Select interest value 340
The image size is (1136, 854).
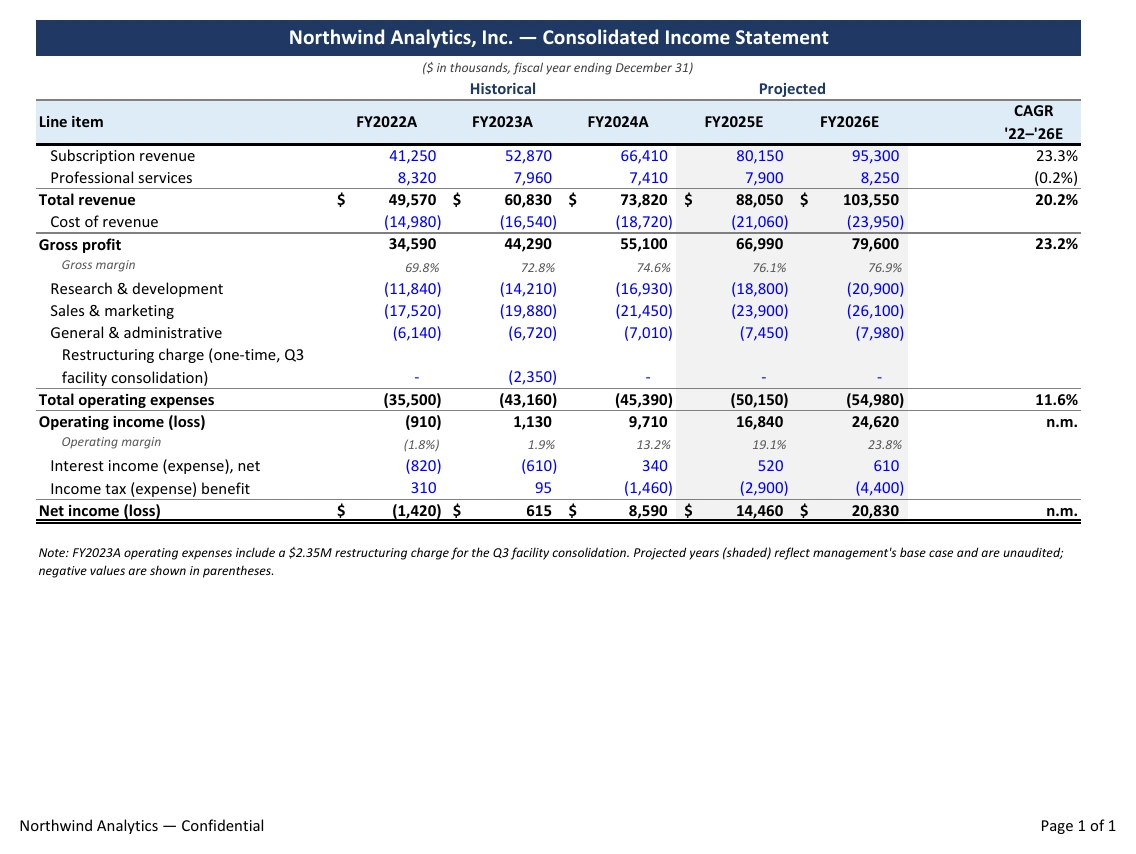pyautogui.click(x=654, y=466)
